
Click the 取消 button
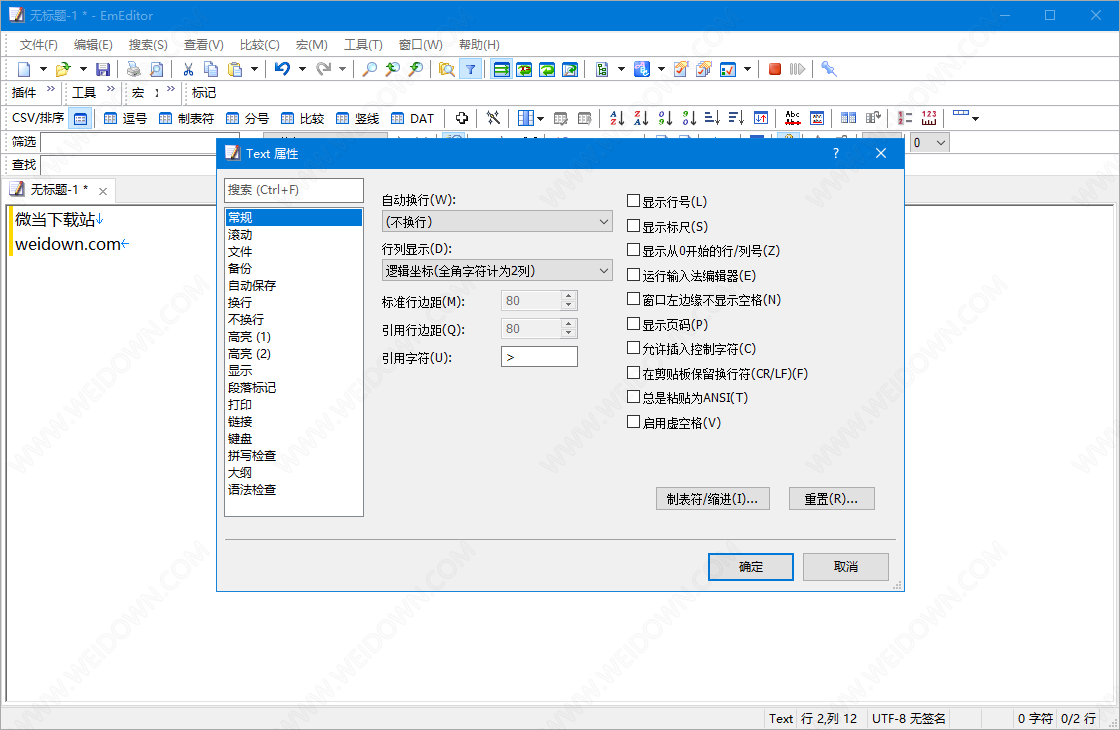846,566
